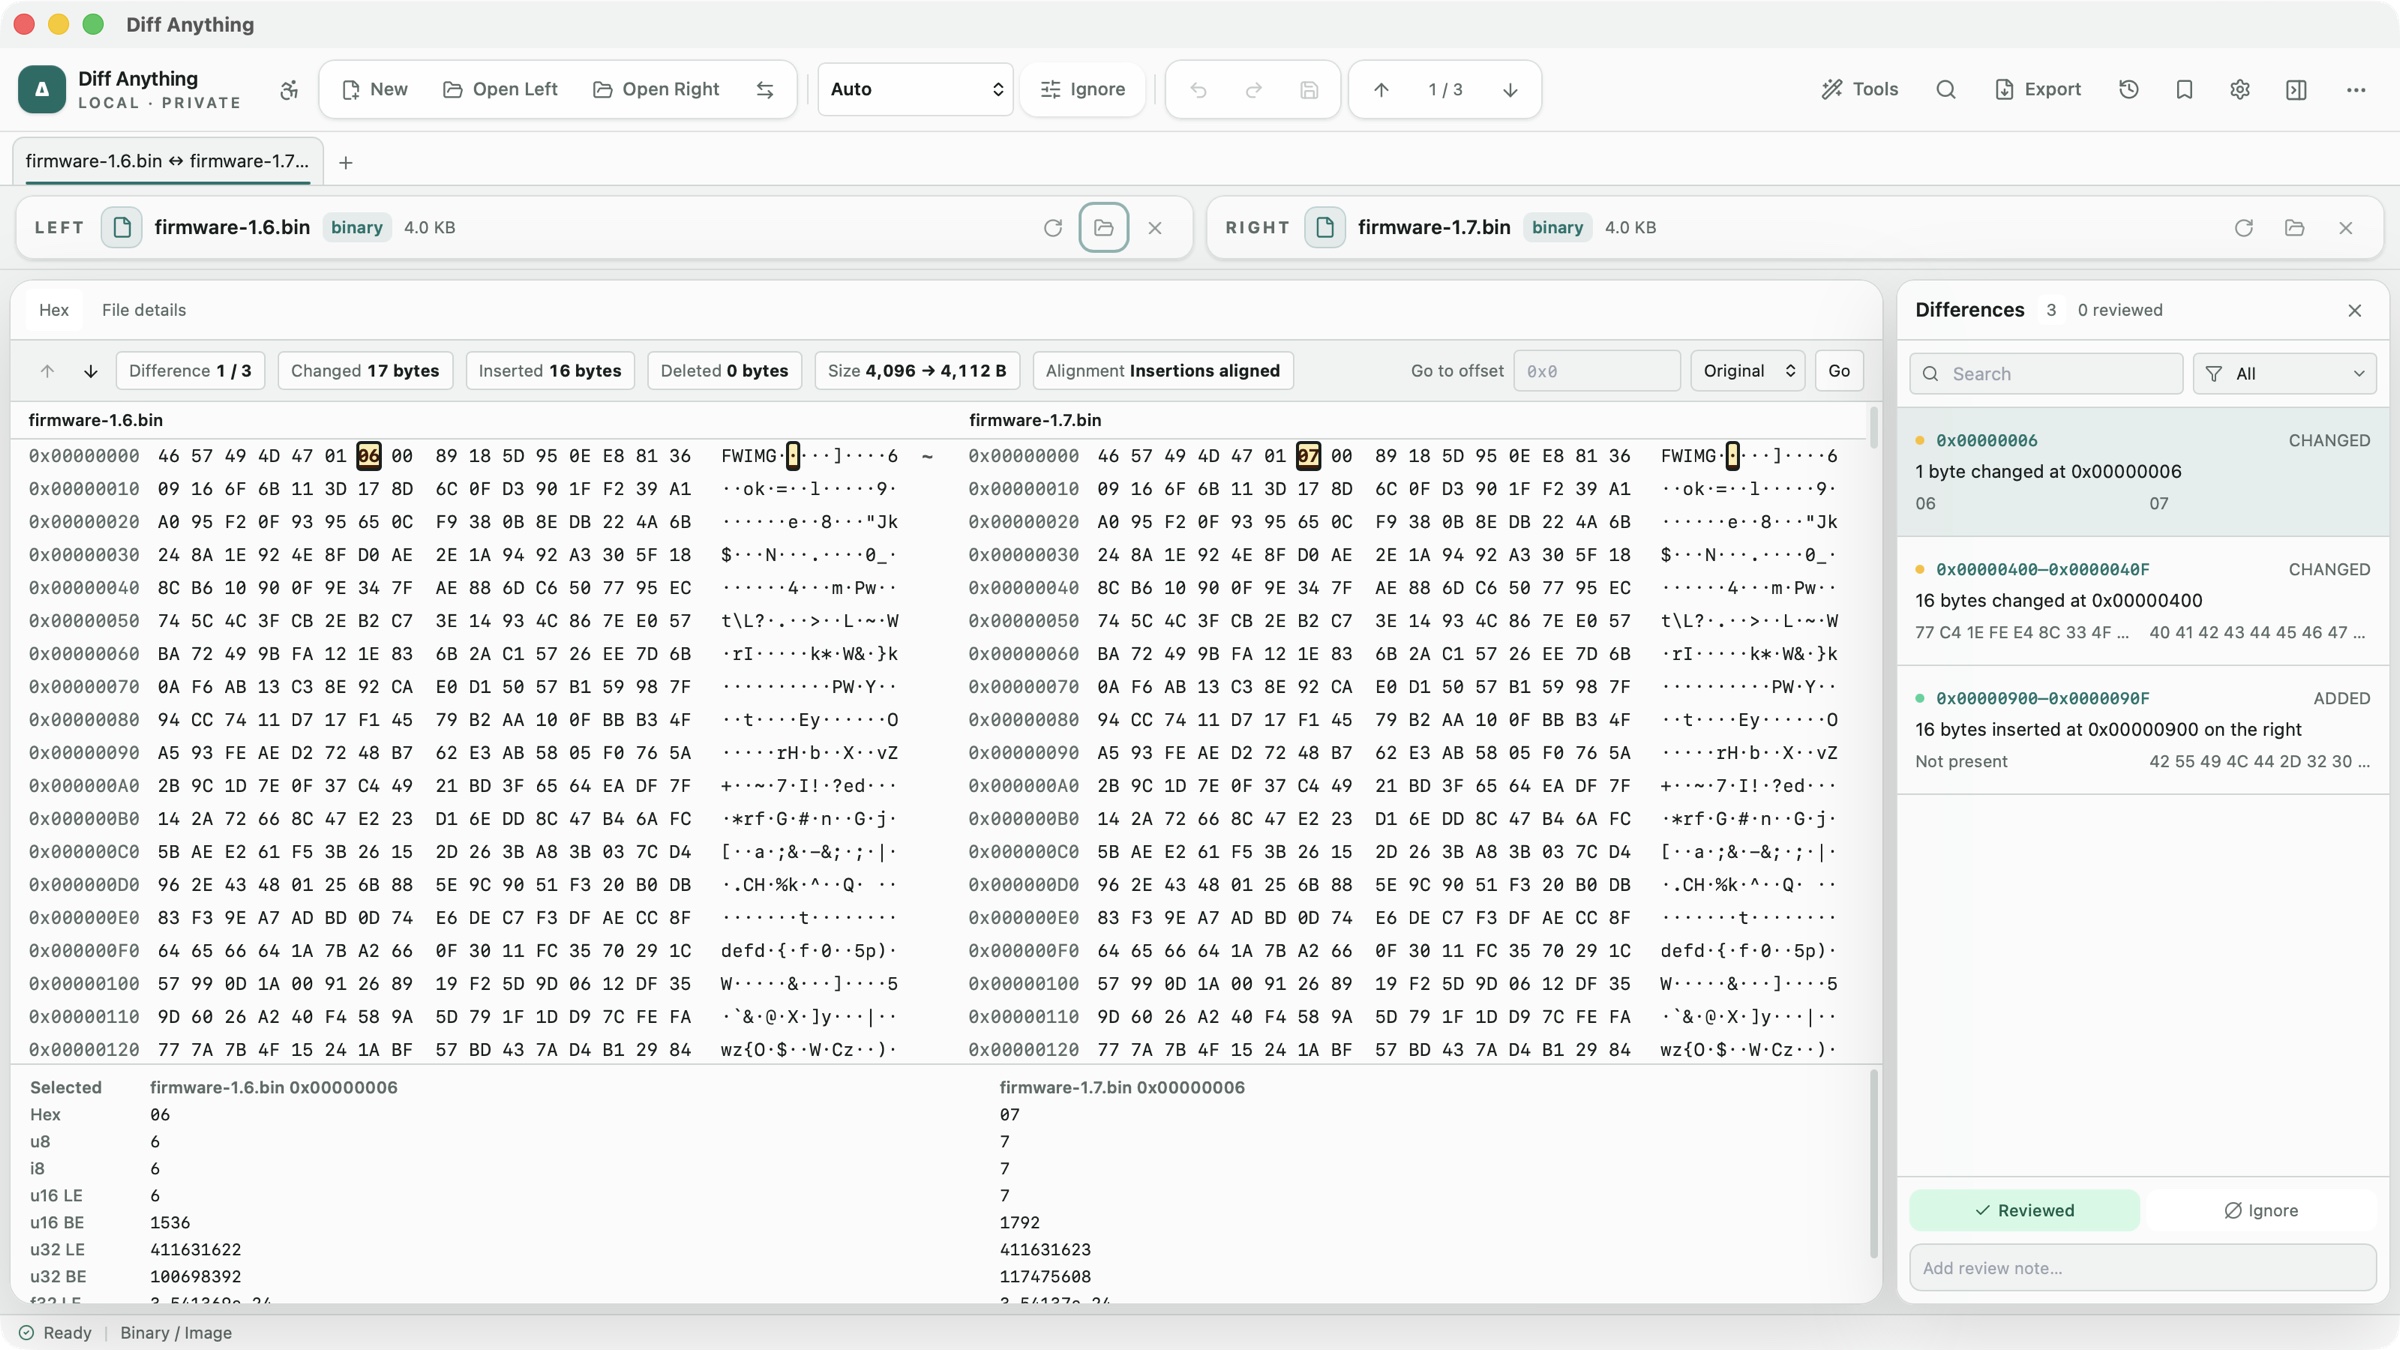The width and height of the screenshot is (2400, 1350).
Task: Open the settings gear icon
Action: pos(2240,90)
